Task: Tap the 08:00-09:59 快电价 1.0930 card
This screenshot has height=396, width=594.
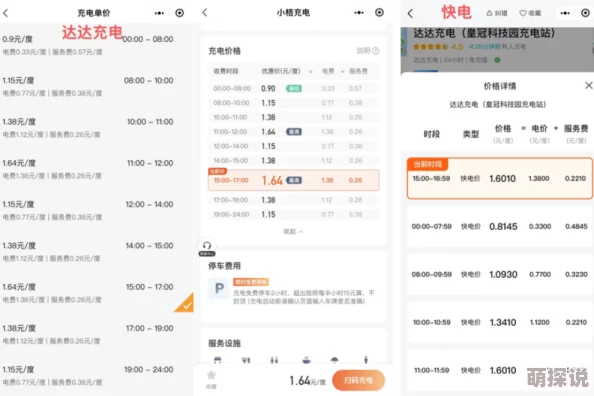Action: click(x=500, y=274)
